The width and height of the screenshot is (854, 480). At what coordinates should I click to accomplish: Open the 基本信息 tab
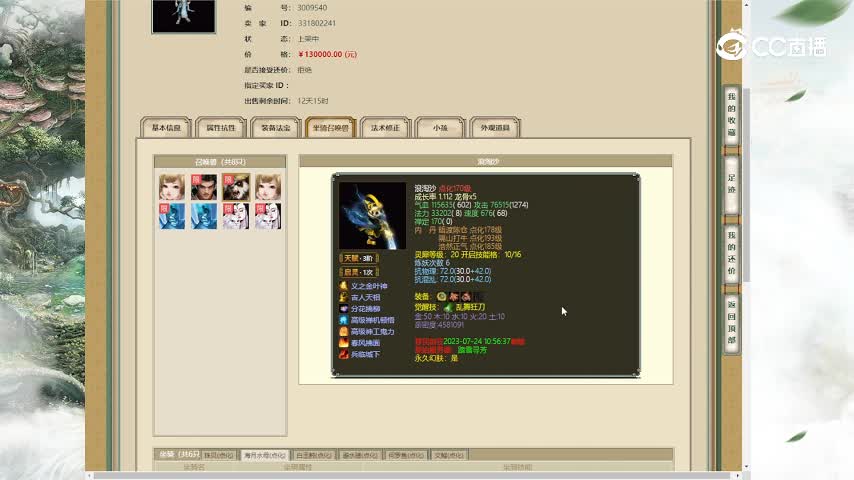pyautogui.click(x=166, y=127)
